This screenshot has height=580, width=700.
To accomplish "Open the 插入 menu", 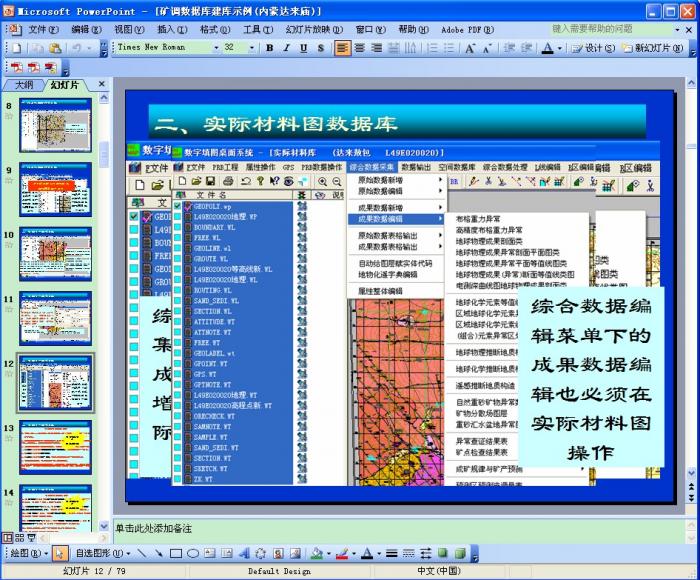I will (x=172, y=30).
